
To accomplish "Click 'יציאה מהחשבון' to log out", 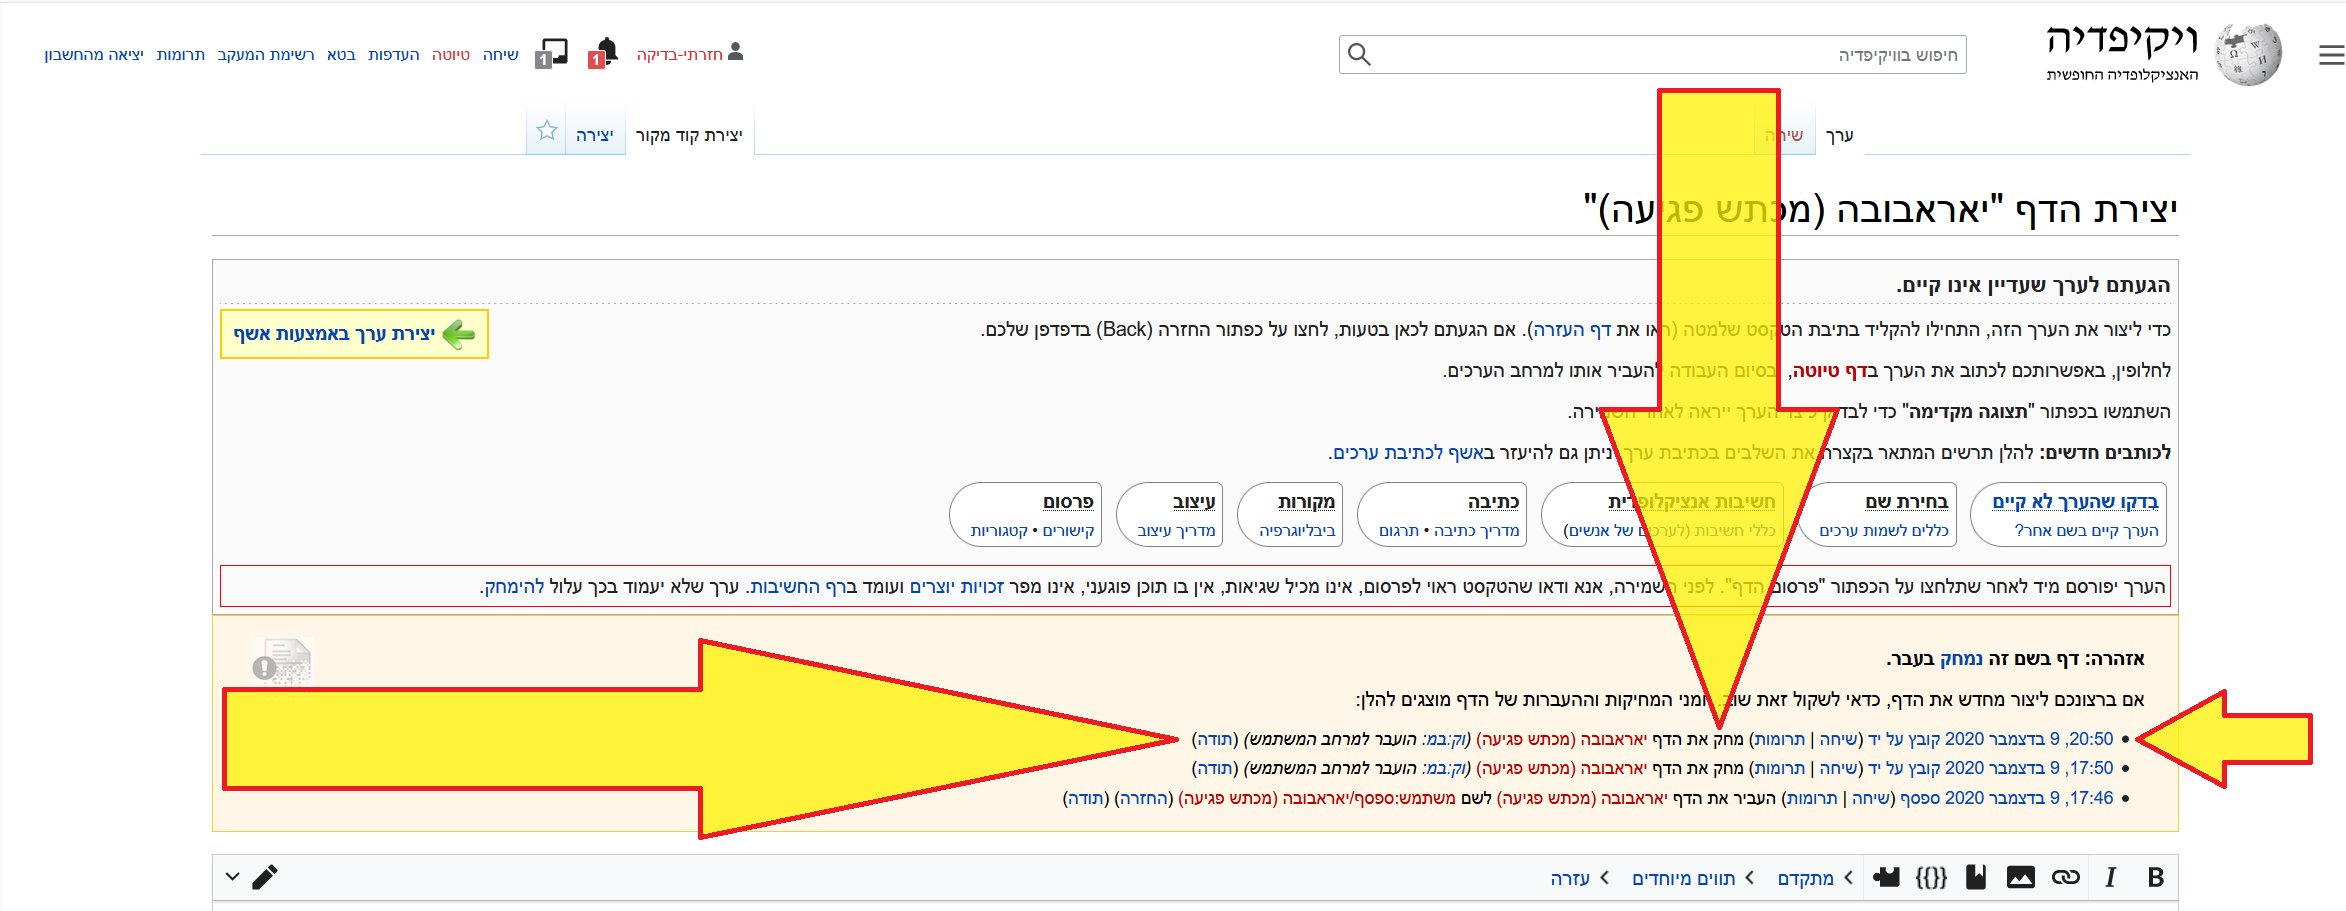I will [94, 54].
